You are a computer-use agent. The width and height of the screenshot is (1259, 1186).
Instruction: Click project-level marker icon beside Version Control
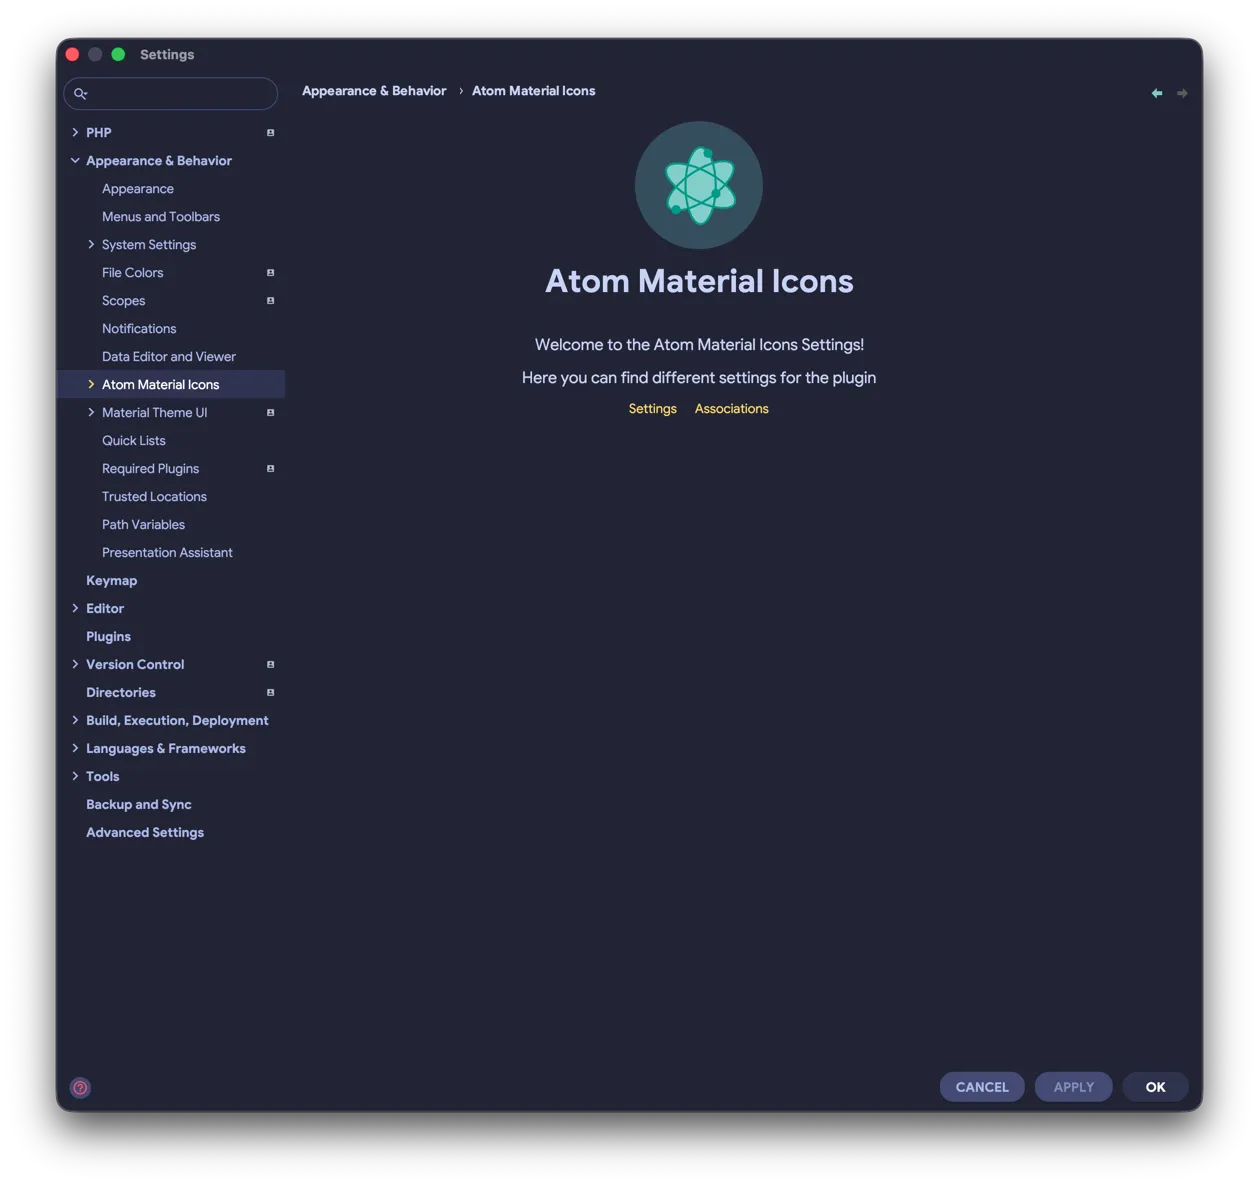click(x=270, y=664)
